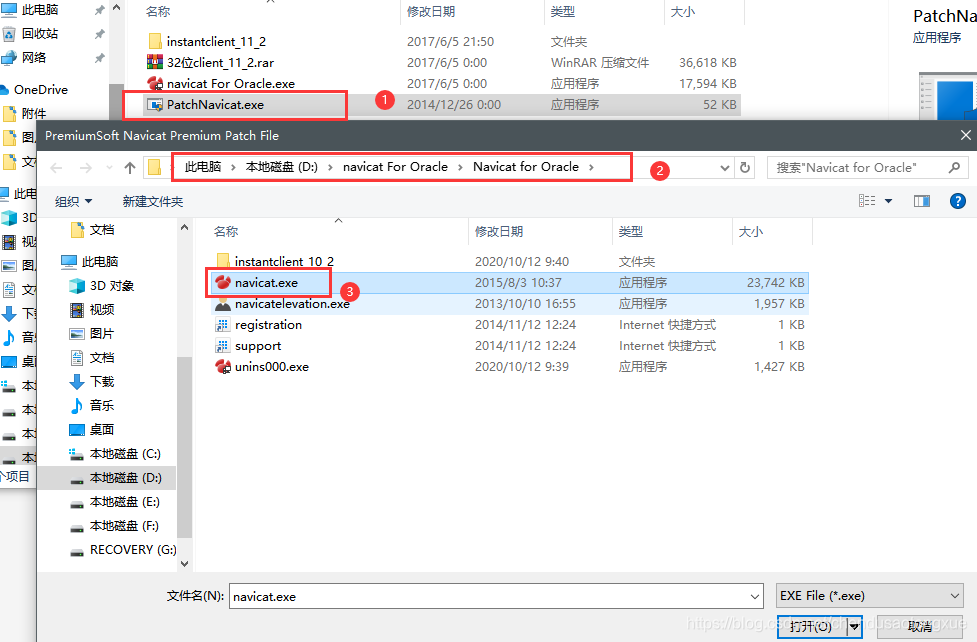
Task: Select 音乐 in dialog navigation tree
Action: (x=102, y=406)
